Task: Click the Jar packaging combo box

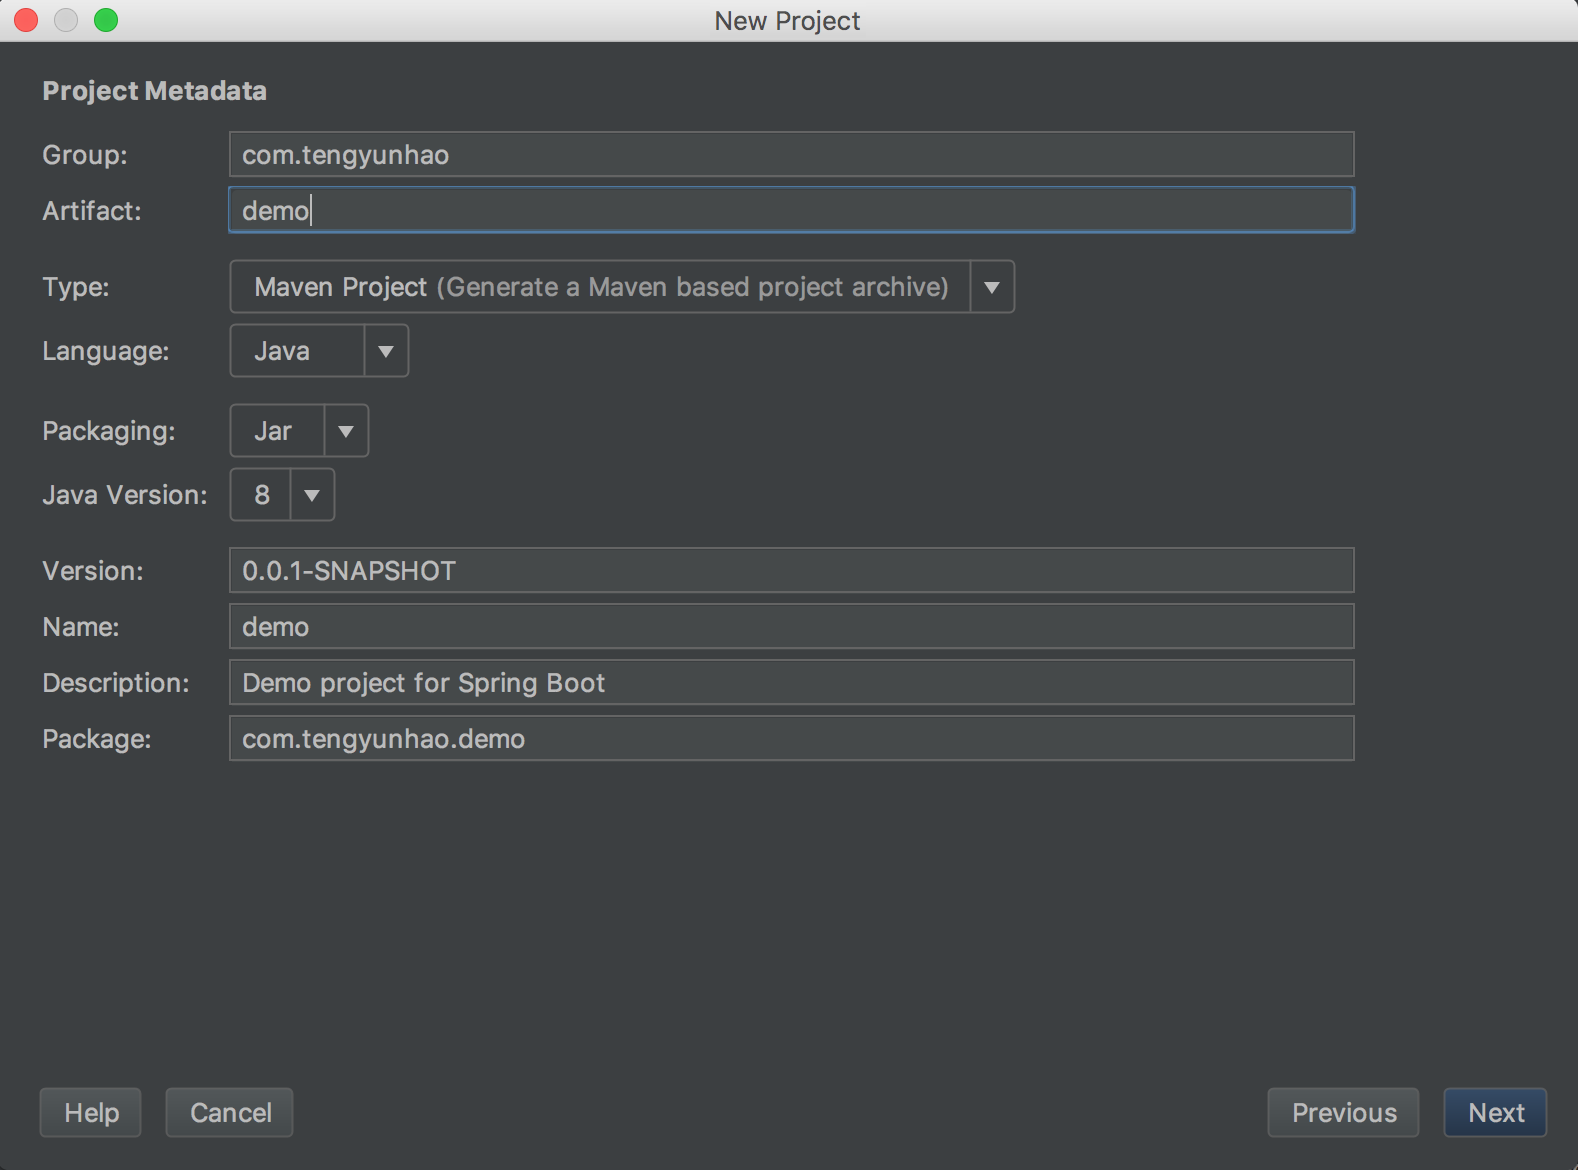Action: pos(277,432)
